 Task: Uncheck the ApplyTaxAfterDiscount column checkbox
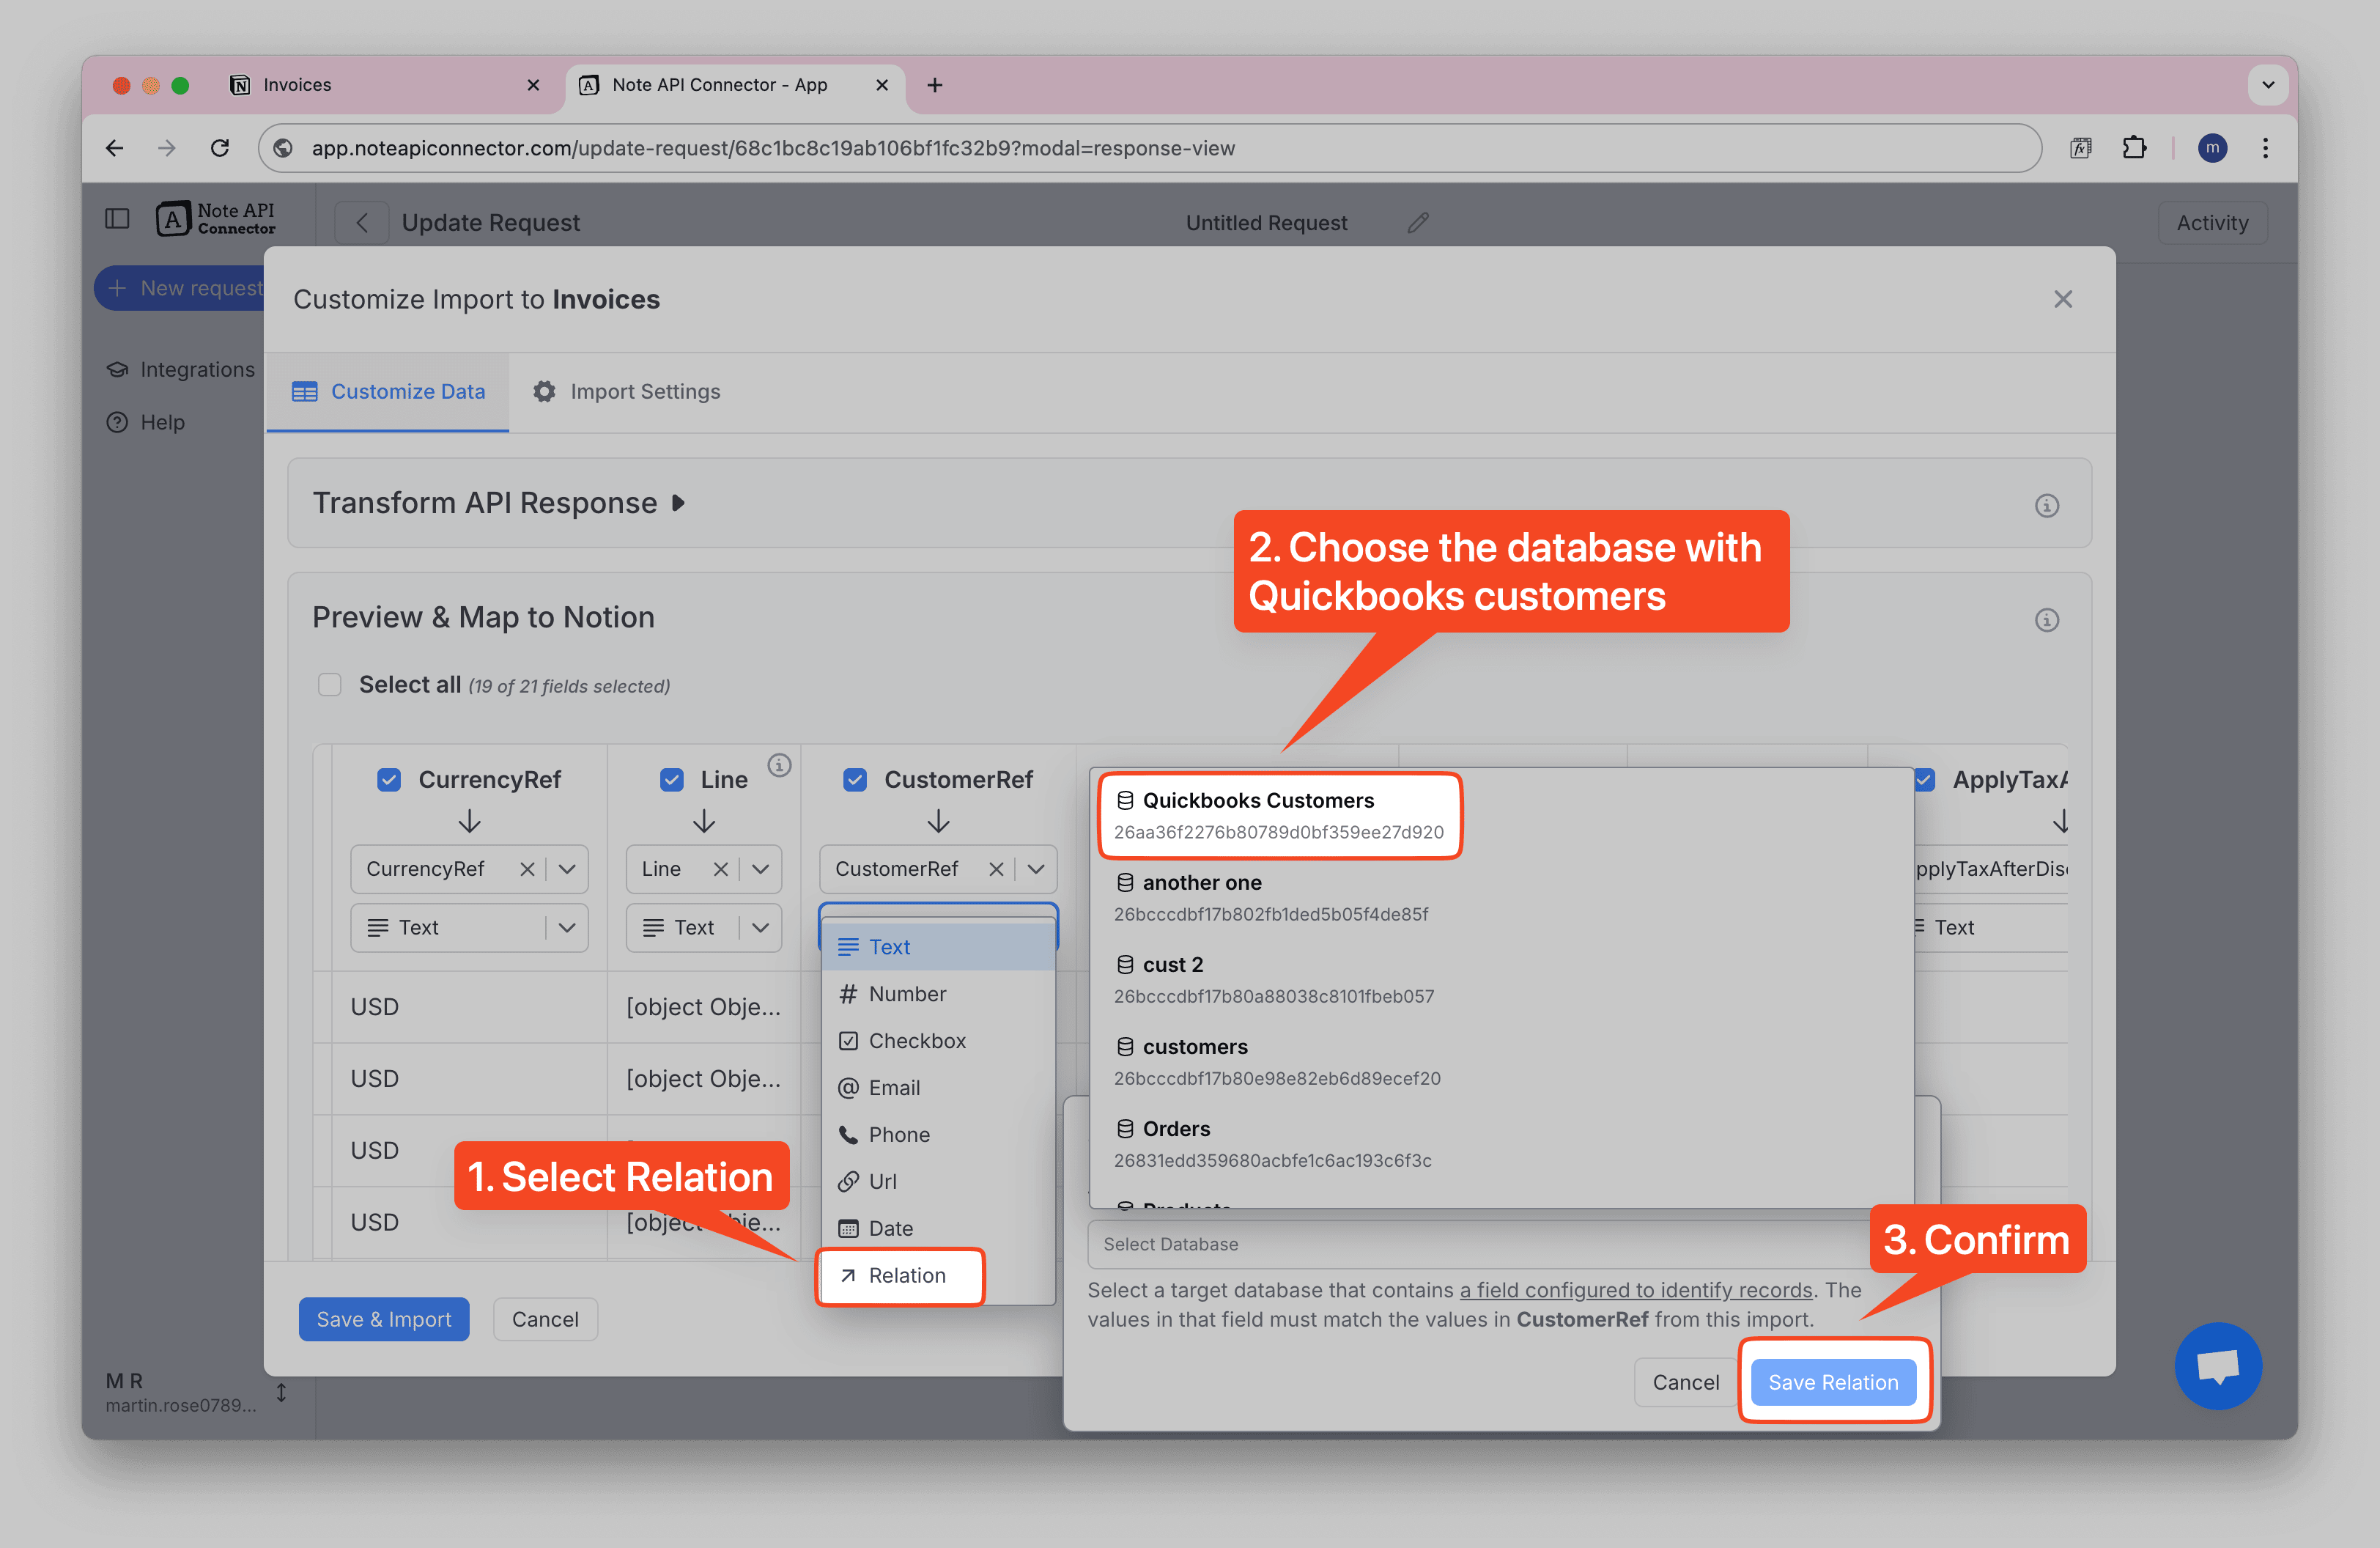pyautogui.click(x=1924, y=779)
